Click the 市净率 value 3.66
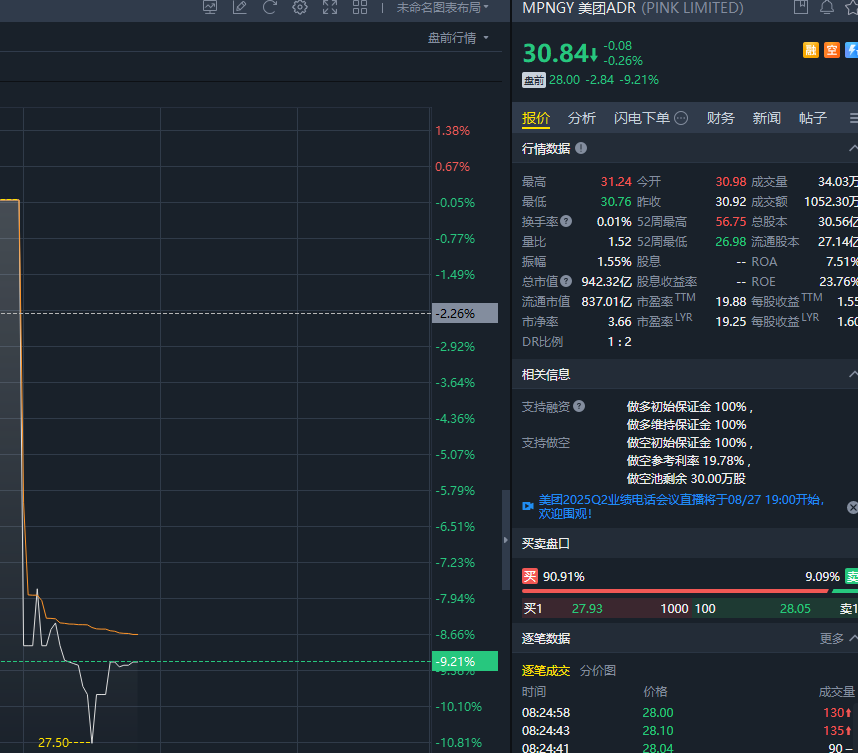 pos(619,322)
